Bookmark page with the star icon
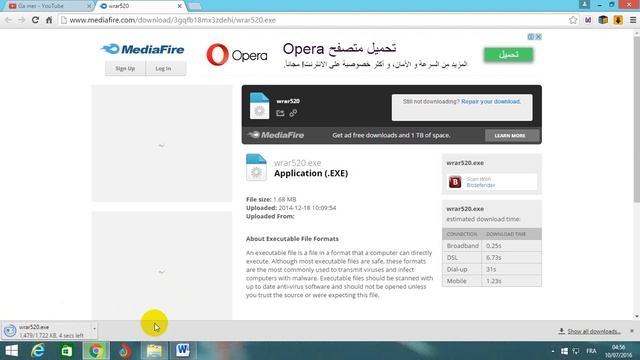 coord(573,20)
